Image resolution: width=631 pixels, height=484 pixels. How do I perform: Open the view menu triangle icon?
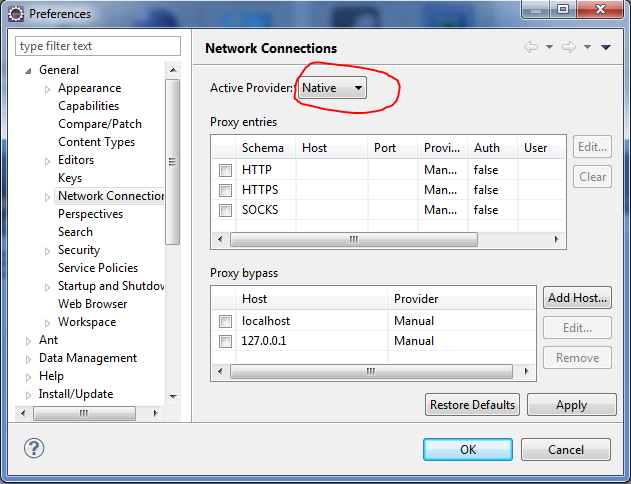tap(606, 47)
